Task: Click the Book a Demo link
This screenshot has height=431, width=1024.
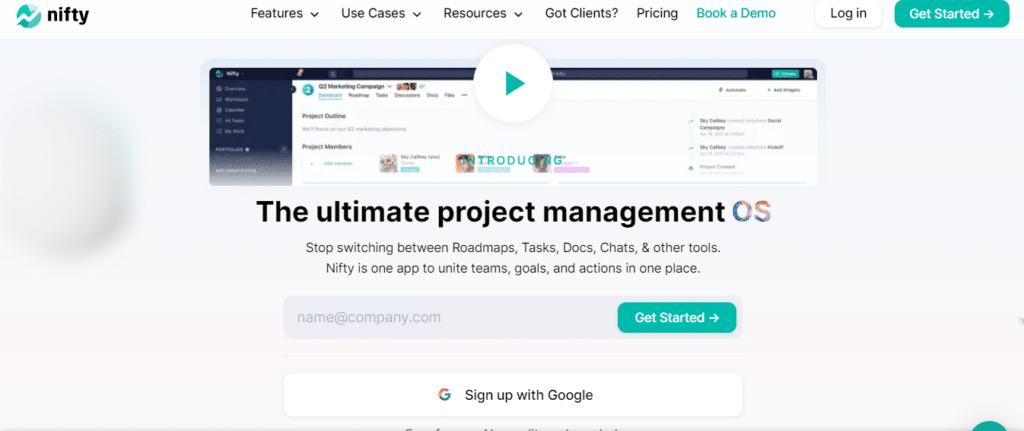Action: [x=736, y=14]
